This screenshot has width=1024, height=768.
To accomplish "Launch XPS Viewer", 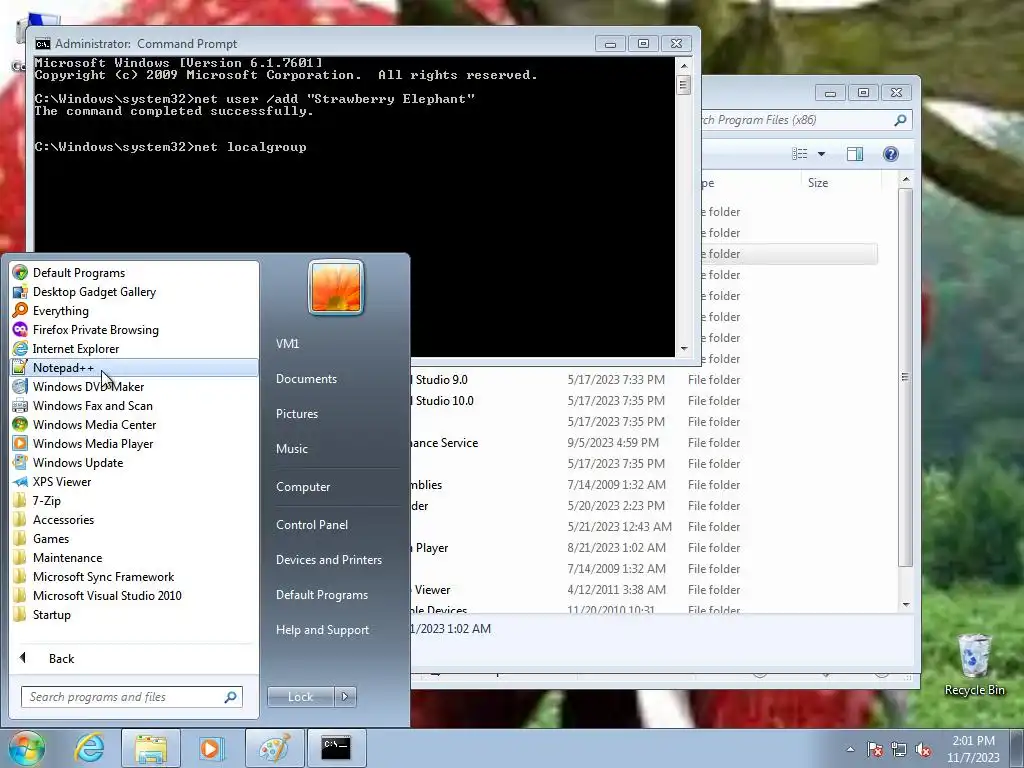I will pyautogui.click(x=134, y=481).
